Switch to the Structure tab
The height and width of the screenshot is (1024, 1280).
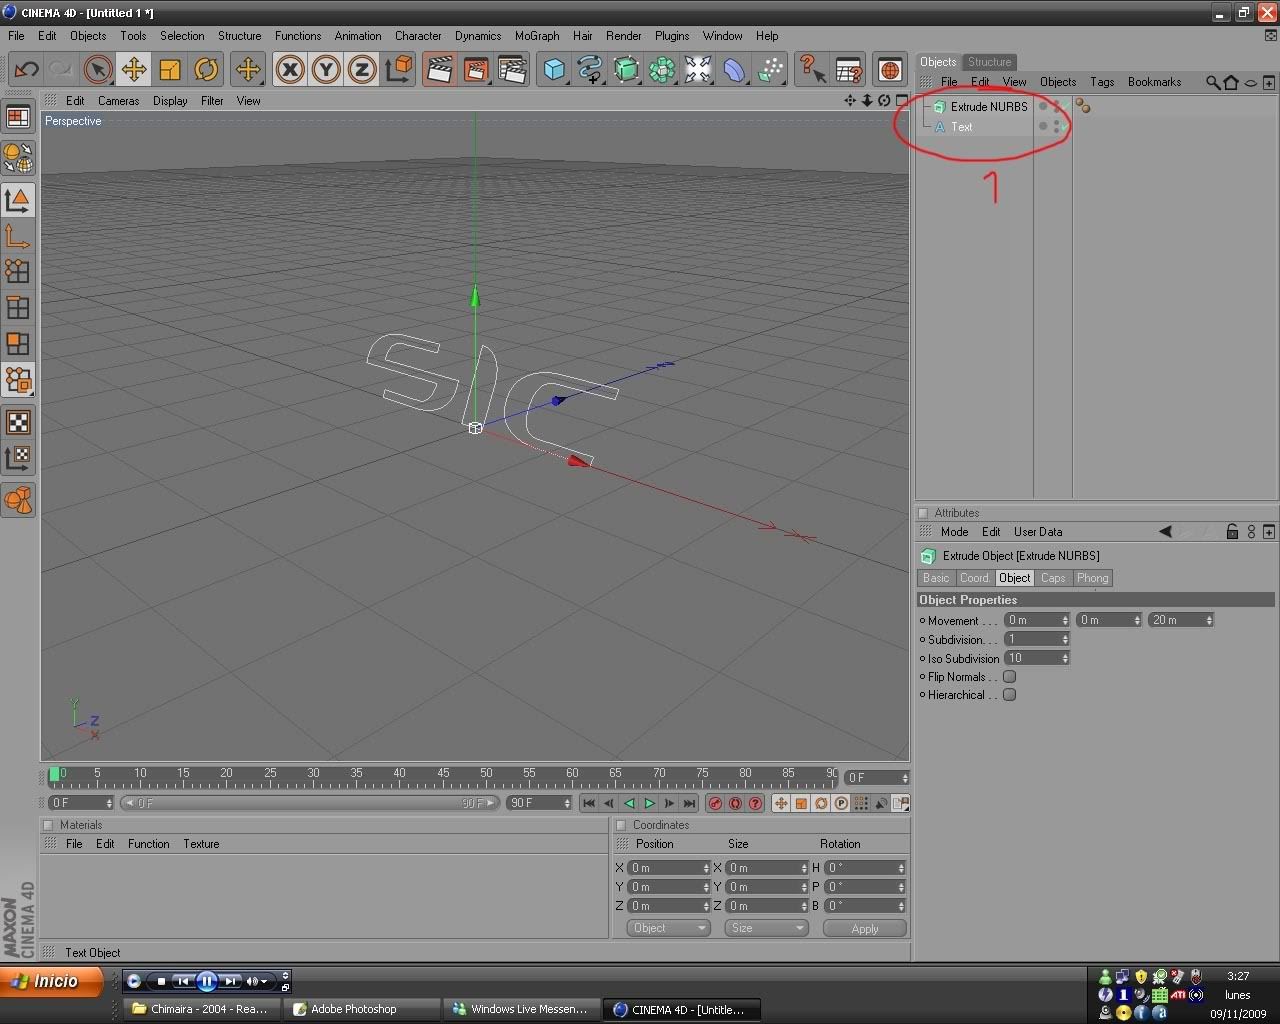(x=989, y=62)
